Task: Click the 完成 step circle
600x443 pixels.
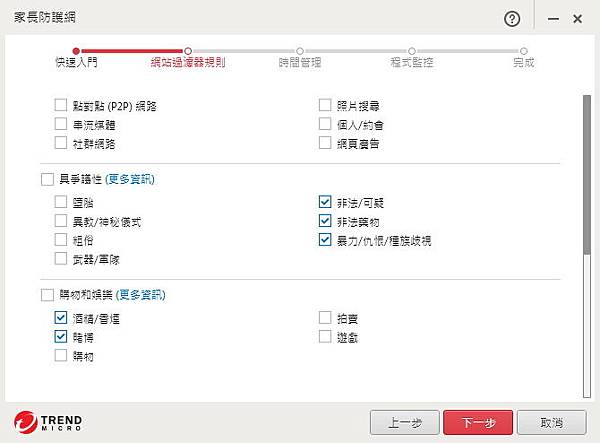Action: [x=523, y=50]
